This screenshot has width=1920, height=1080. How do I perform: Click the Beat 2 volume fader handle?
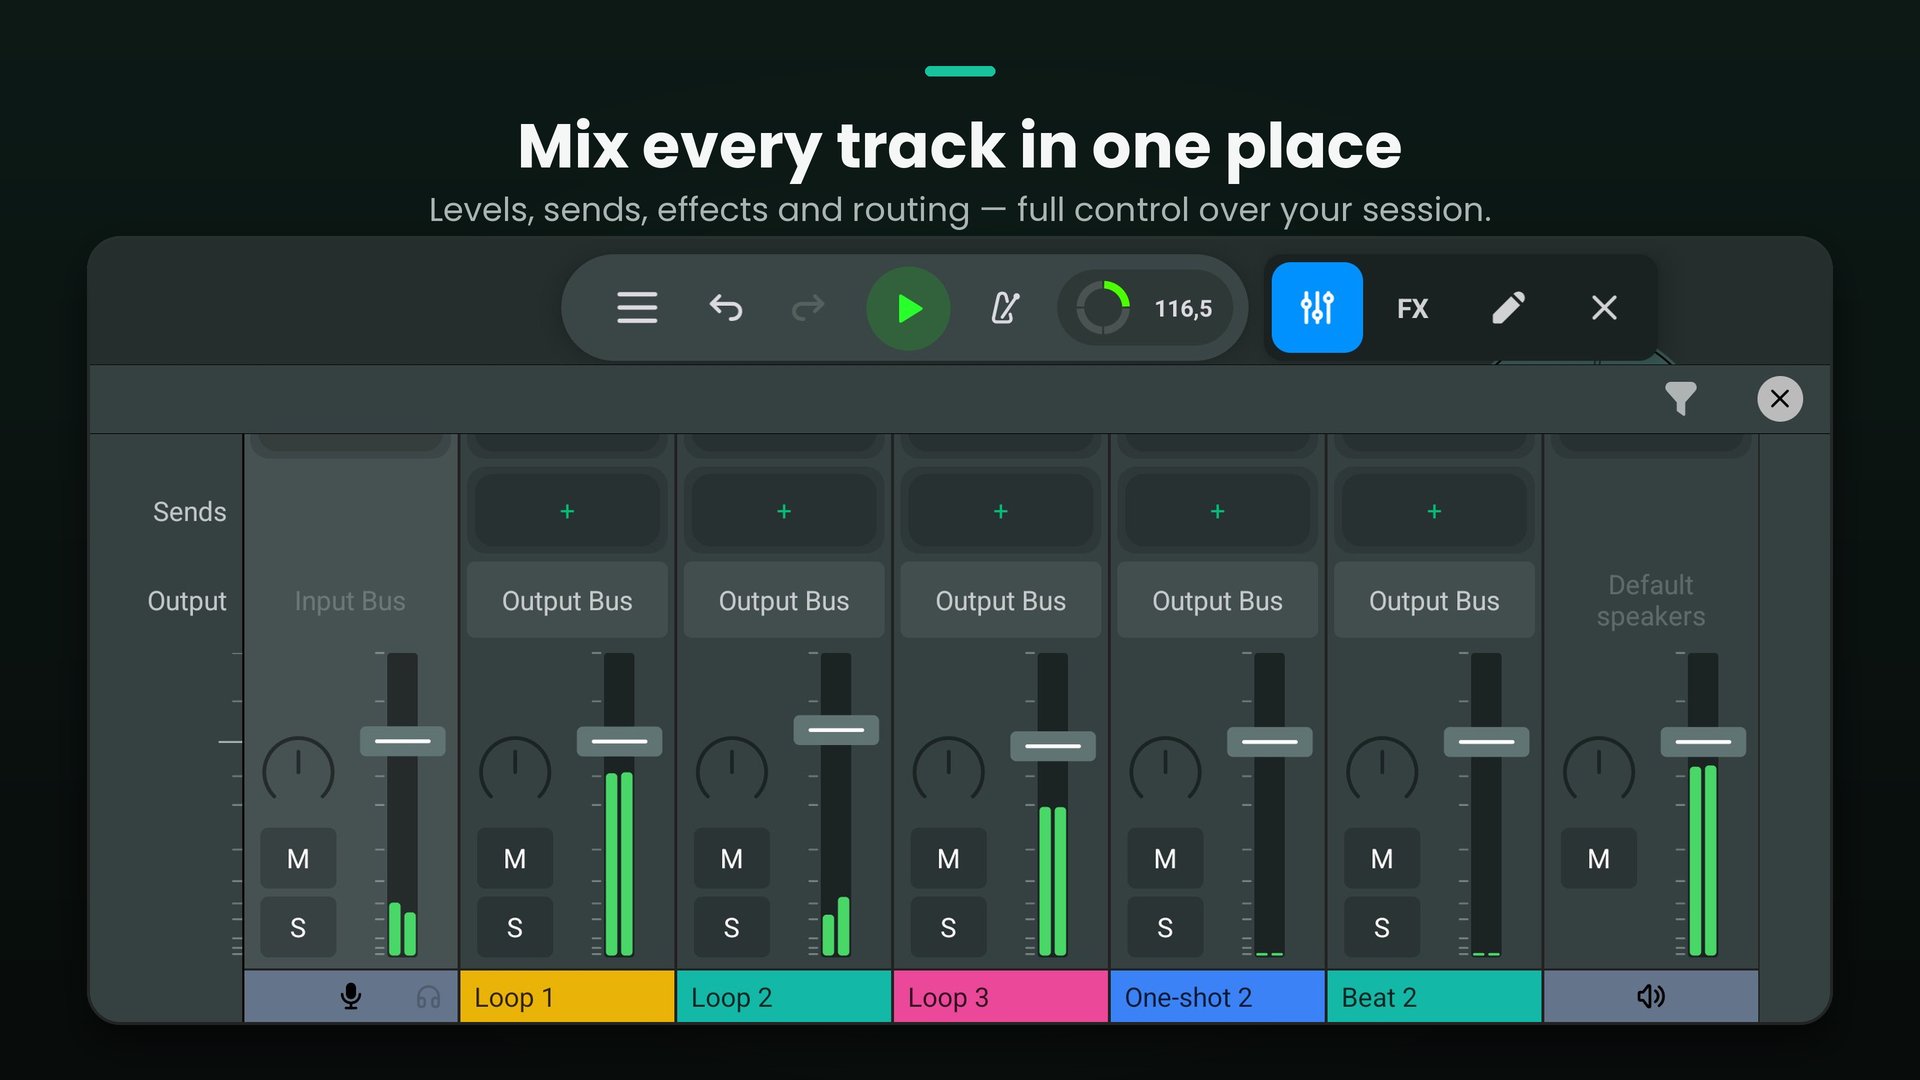(1486, 741)
